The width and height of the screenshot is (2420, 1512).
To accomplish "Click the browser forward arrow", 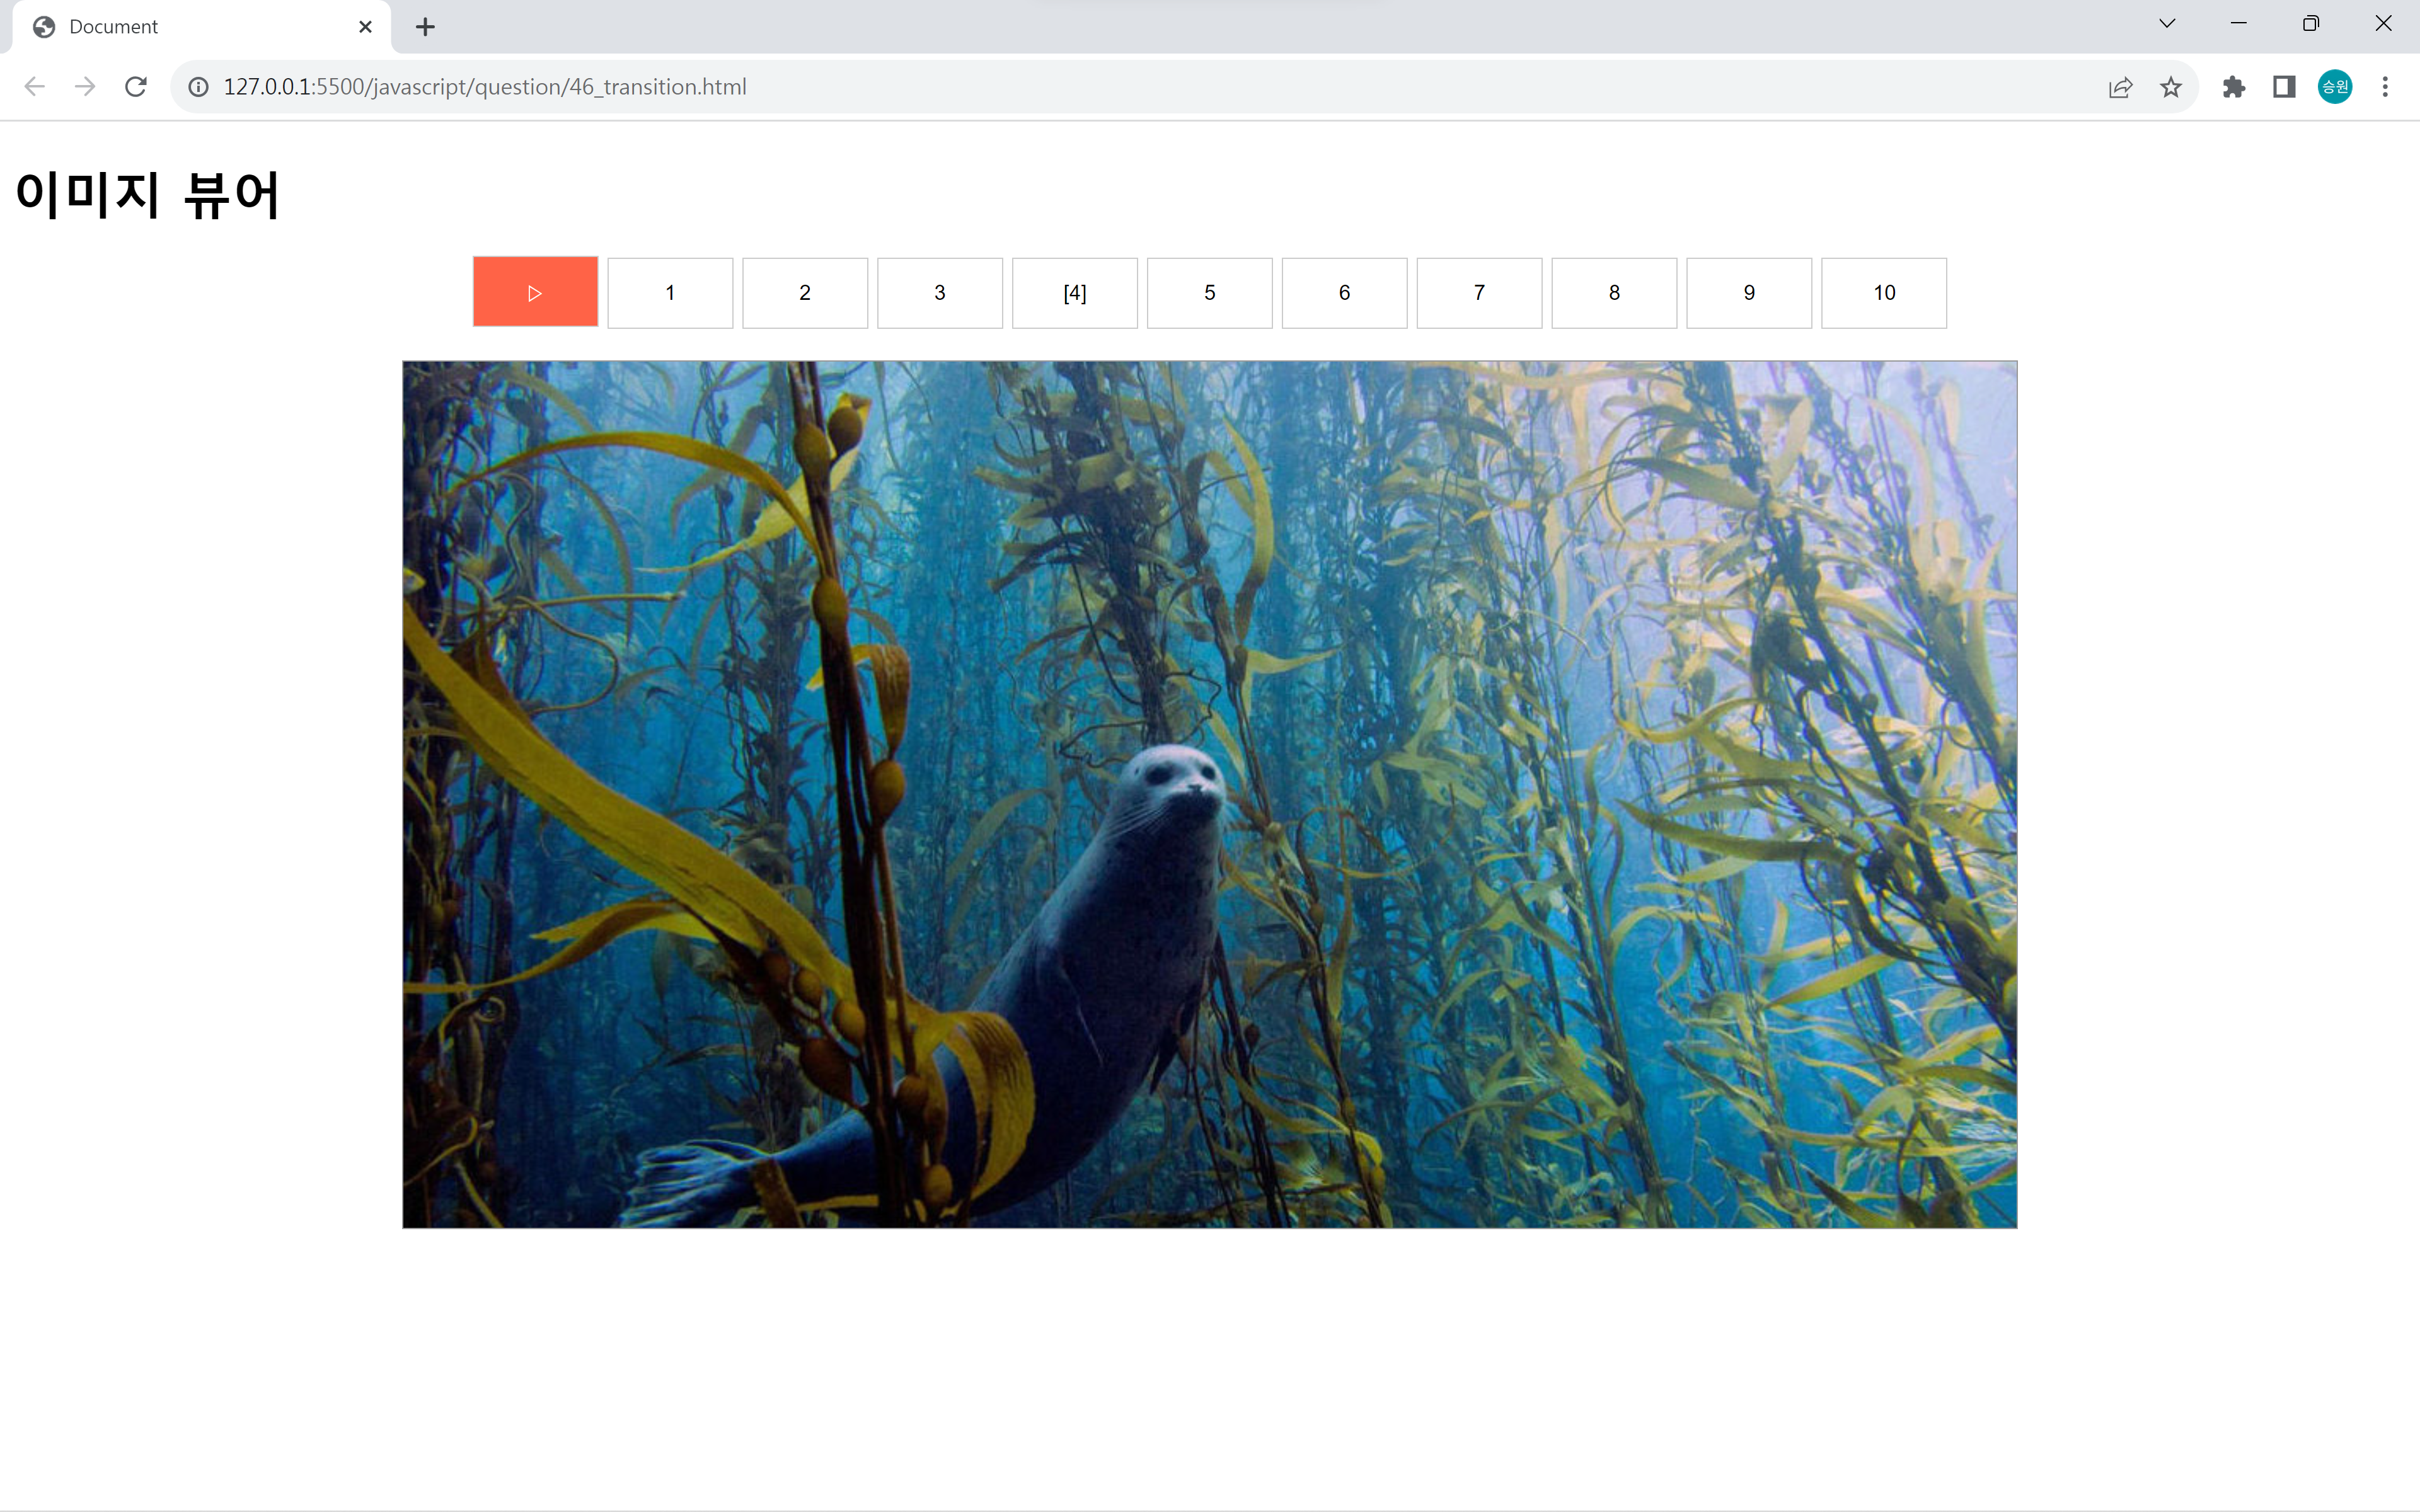I will tap(85, 87).
